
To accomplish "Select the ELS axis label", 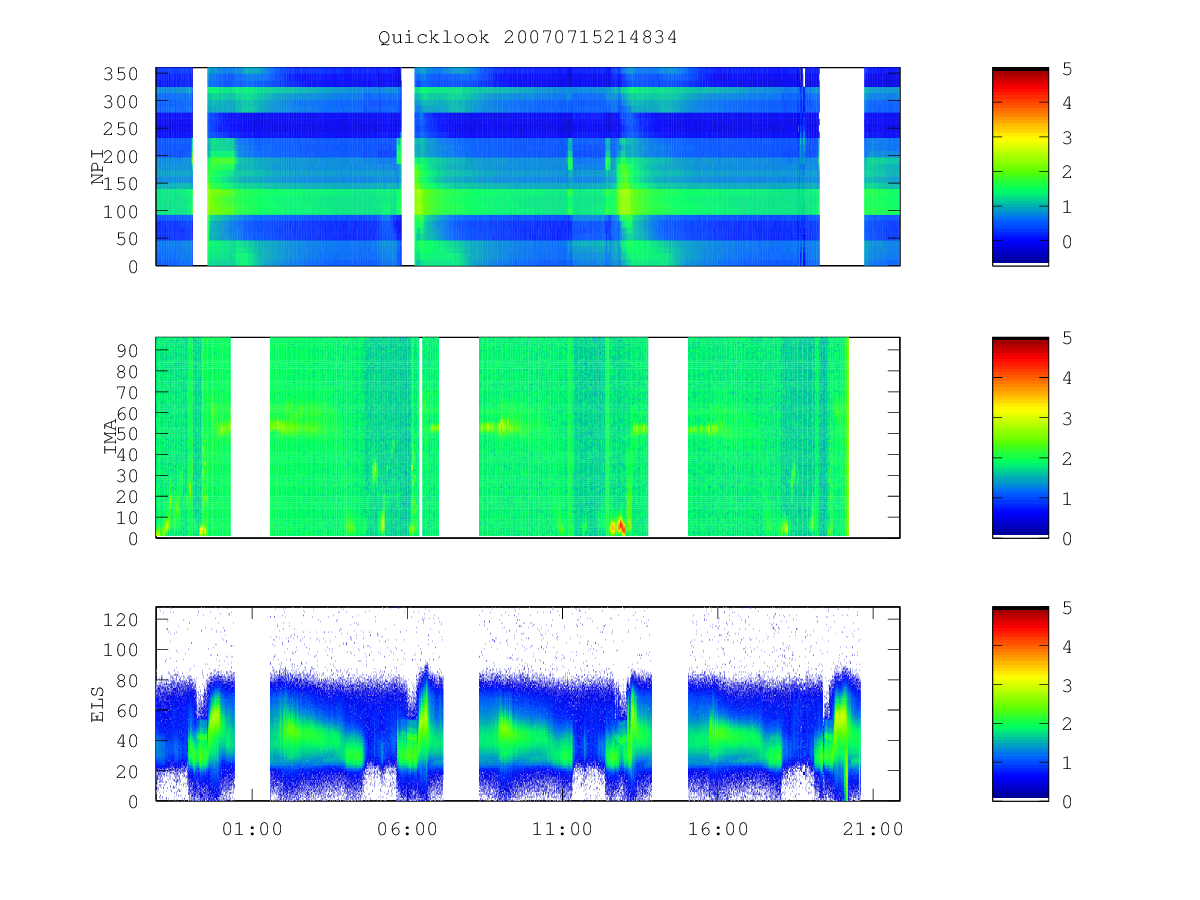I will (x=99, y=704).
